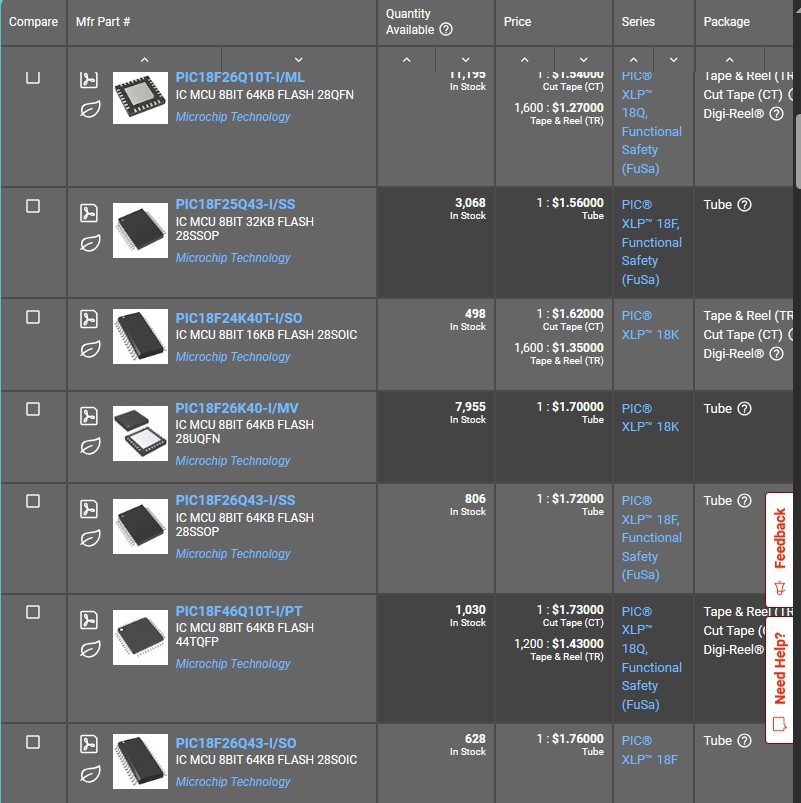The height and width of the screenshot is (803, 801).
Task: Sort Mfr Part # descending
Action: click(x=299, y=60)
